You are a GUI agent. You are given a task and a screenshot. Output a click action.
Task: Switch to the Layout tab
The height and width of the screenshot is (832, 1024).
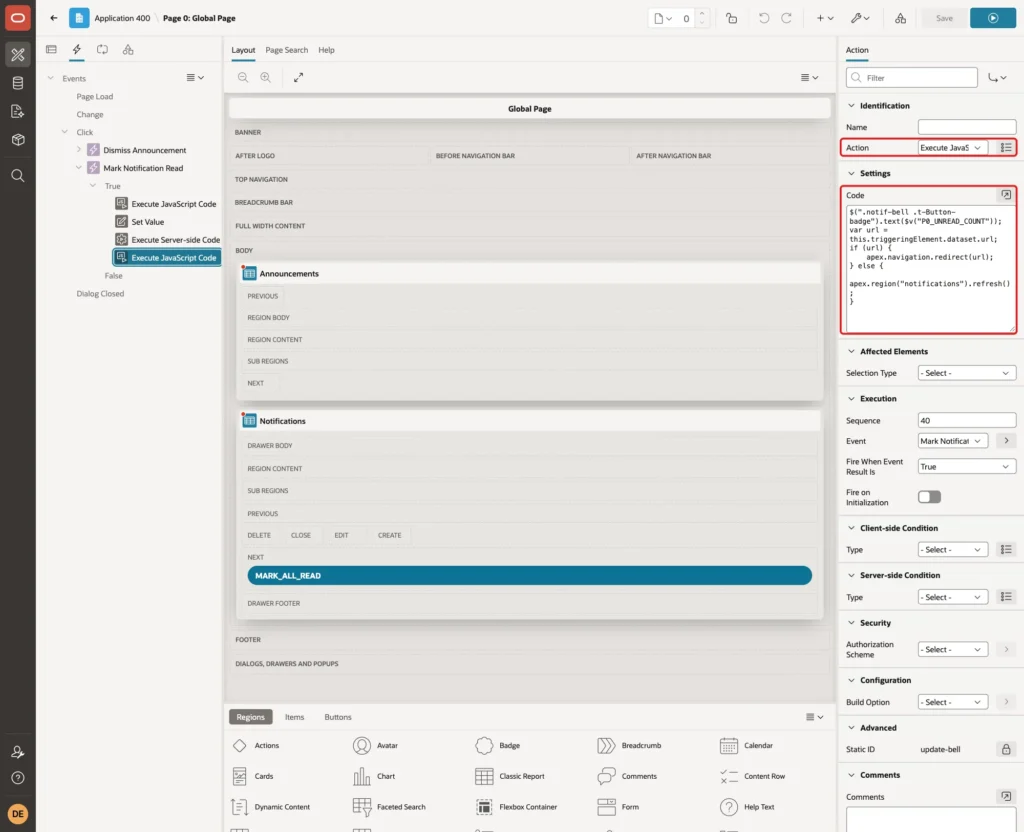(x=243, y=50)
